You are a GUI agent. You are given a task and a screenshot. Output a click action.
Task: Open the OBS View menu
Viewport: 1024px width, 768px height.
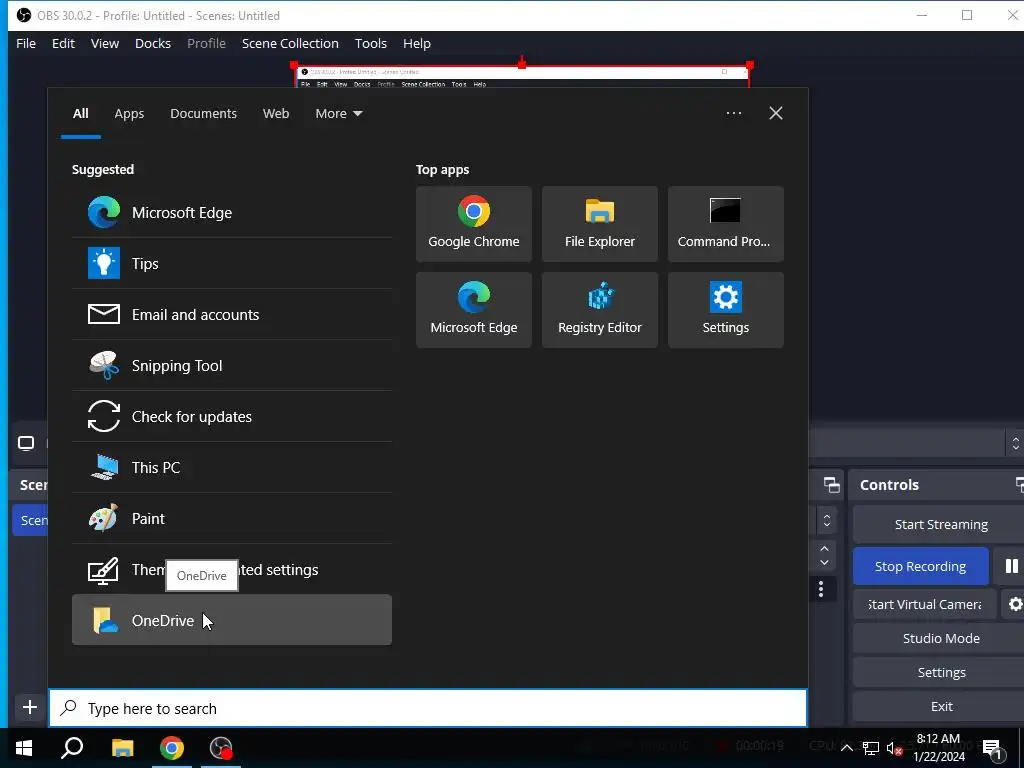click(x=104, y=43)
